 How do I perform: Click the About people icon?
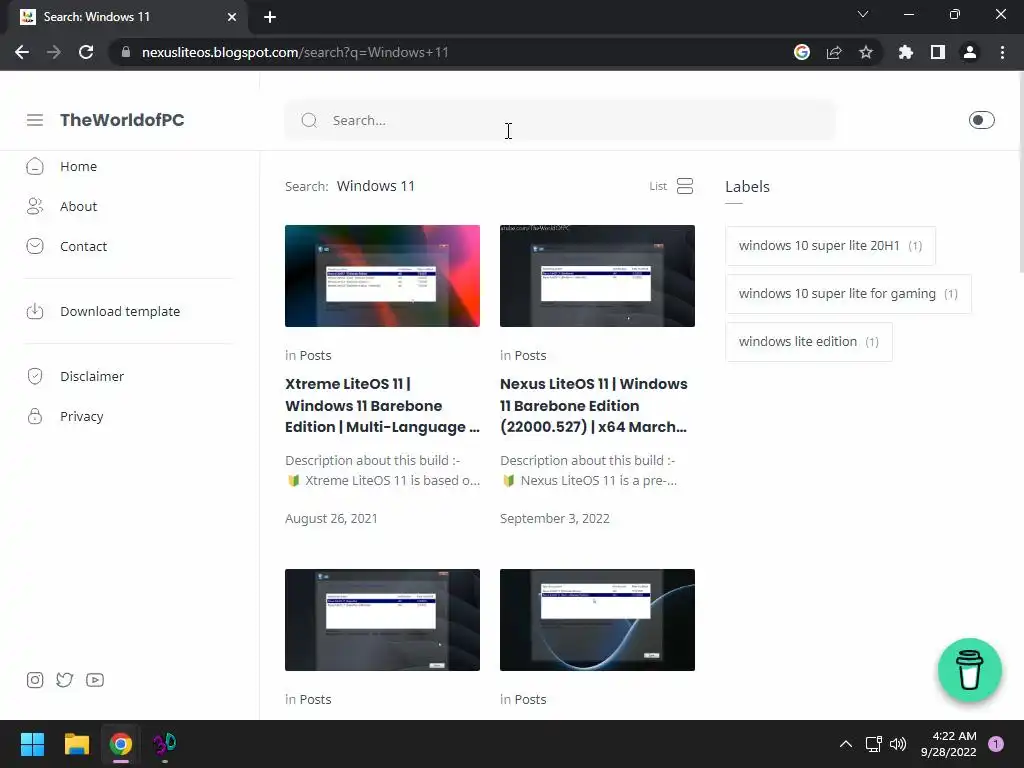pos(35,206)
